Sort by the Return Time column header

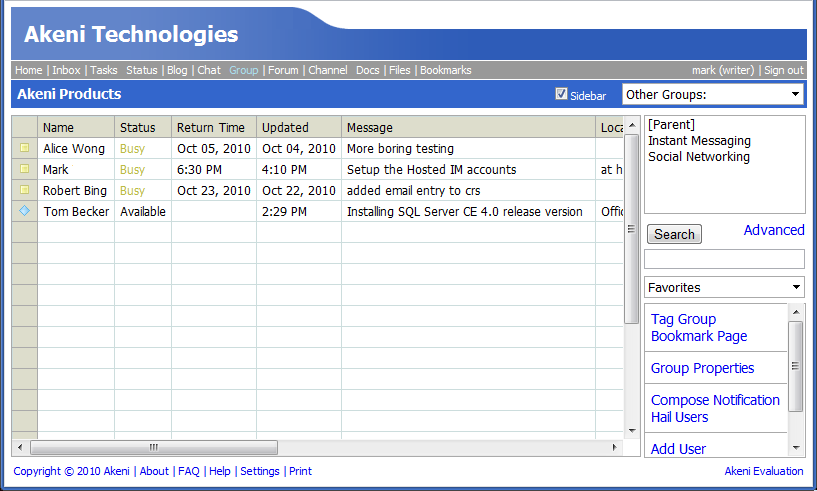point(210,128)
